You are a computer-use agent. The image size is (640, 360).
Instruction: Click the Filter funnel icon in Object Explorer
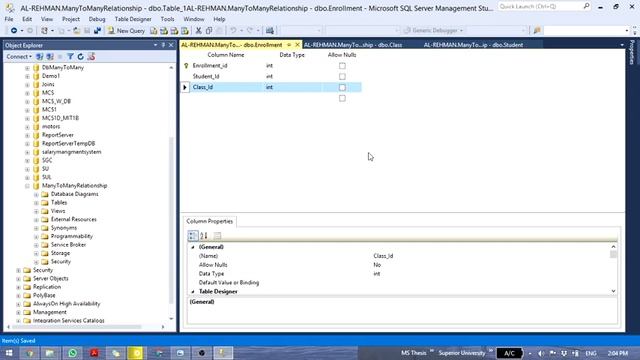click(x=70, y=57)
